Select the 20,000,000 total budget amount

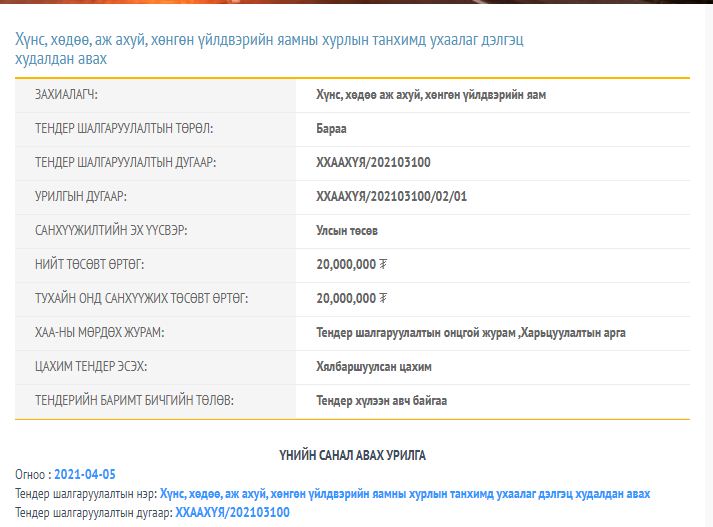(x=345, y=264)
